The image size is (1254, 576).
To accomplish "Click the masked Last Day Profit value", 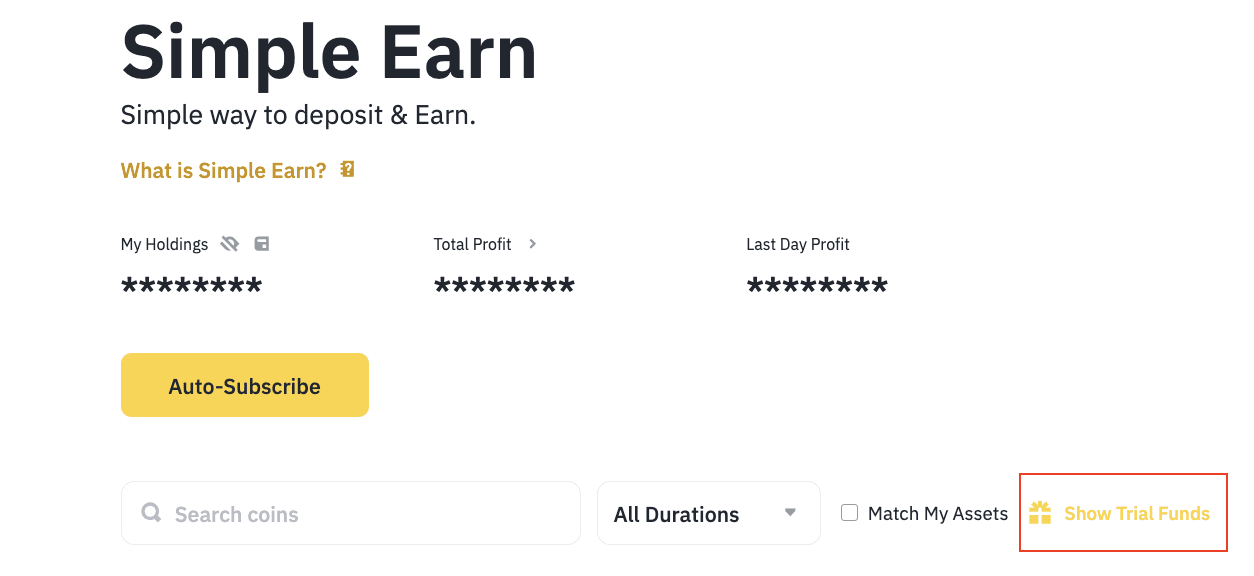I will (x=817, y=287).
